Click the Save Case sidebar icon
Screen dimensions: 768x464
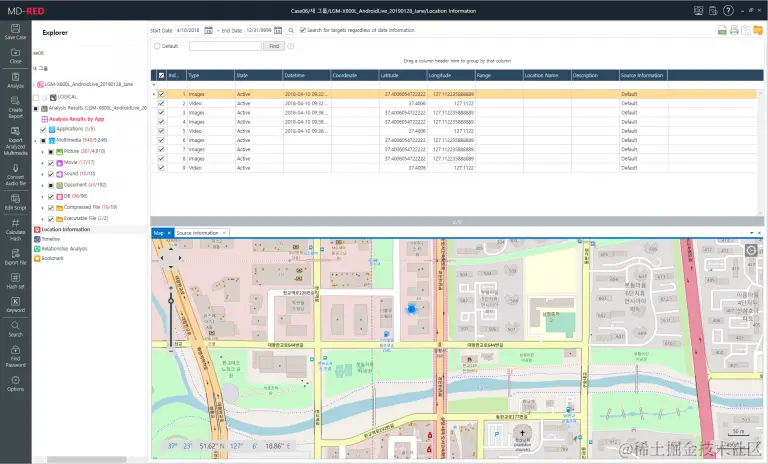tap(15, 32)
